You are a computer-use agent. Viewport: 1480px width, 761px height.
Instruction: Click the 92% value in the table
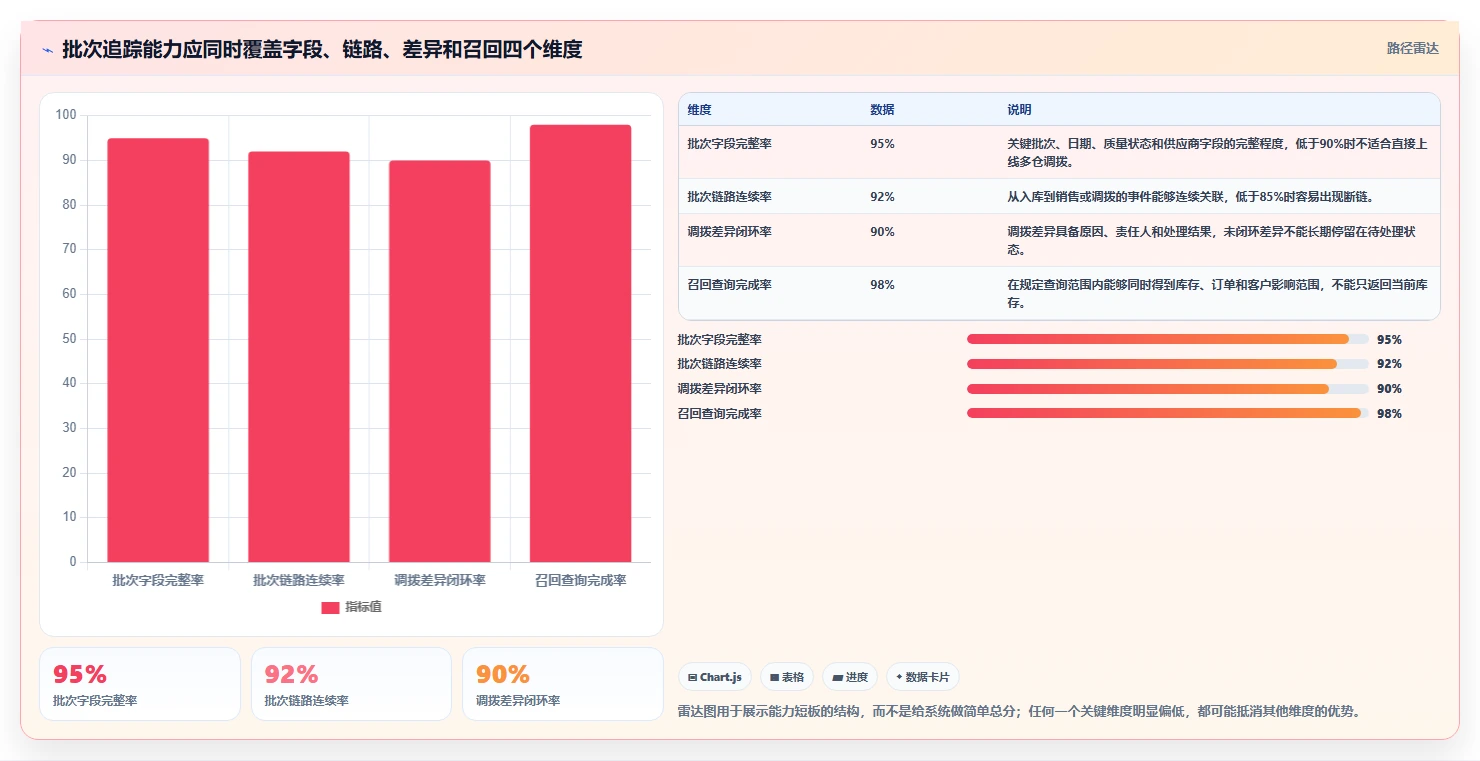pyautogui.click(x=882, y=197)
